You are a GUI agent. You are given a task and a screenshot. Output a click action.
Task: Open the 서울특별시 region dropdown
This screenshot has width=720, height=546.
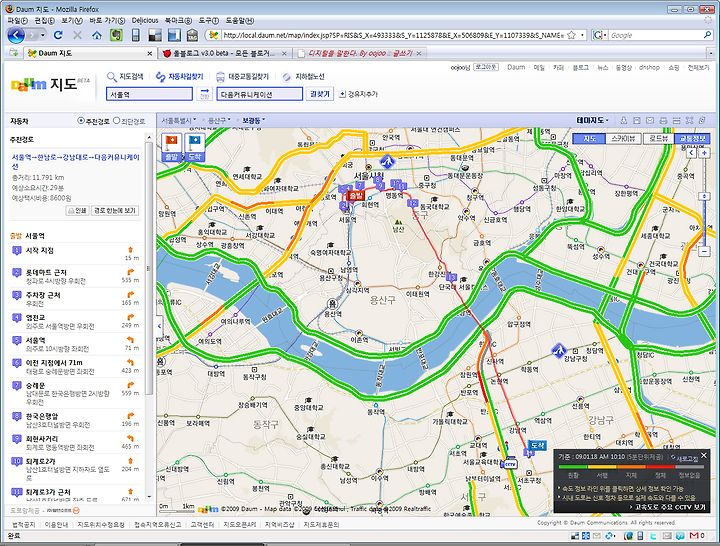point(179,120)
